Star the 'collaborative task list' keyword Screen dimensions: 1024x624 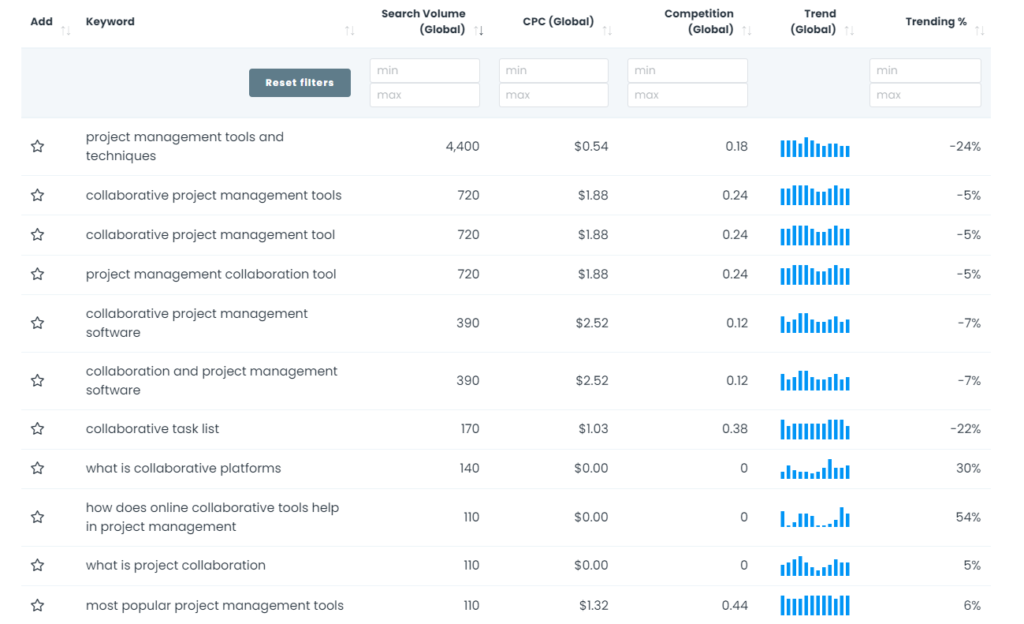37,429
